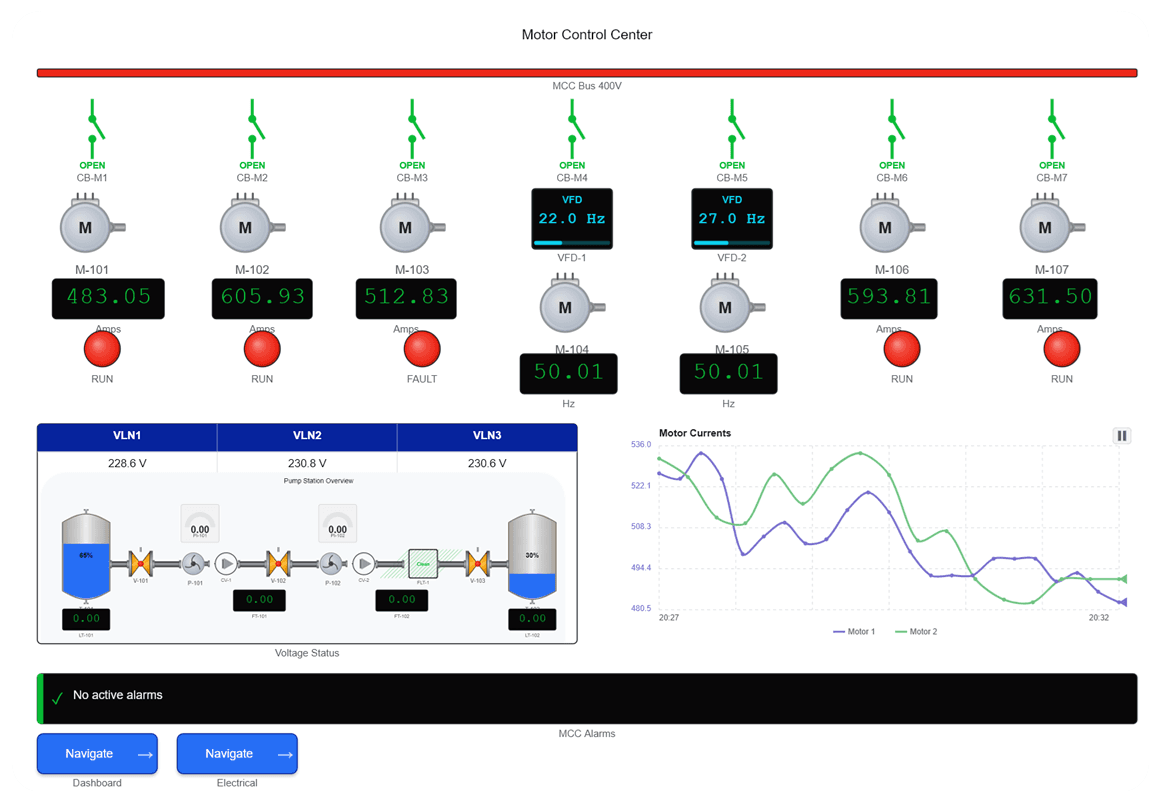This screenshot has width=1159, height=791.
Task: Click check valve CV-1 symbol
Action: point(226,564)
